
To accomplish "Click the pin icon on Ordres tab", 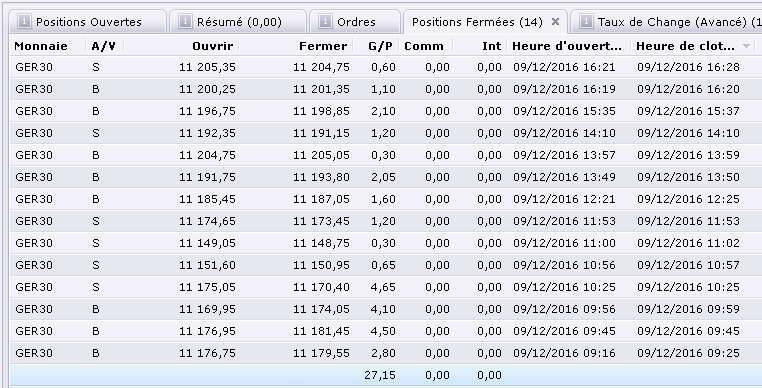I will (x=325, y=21).
